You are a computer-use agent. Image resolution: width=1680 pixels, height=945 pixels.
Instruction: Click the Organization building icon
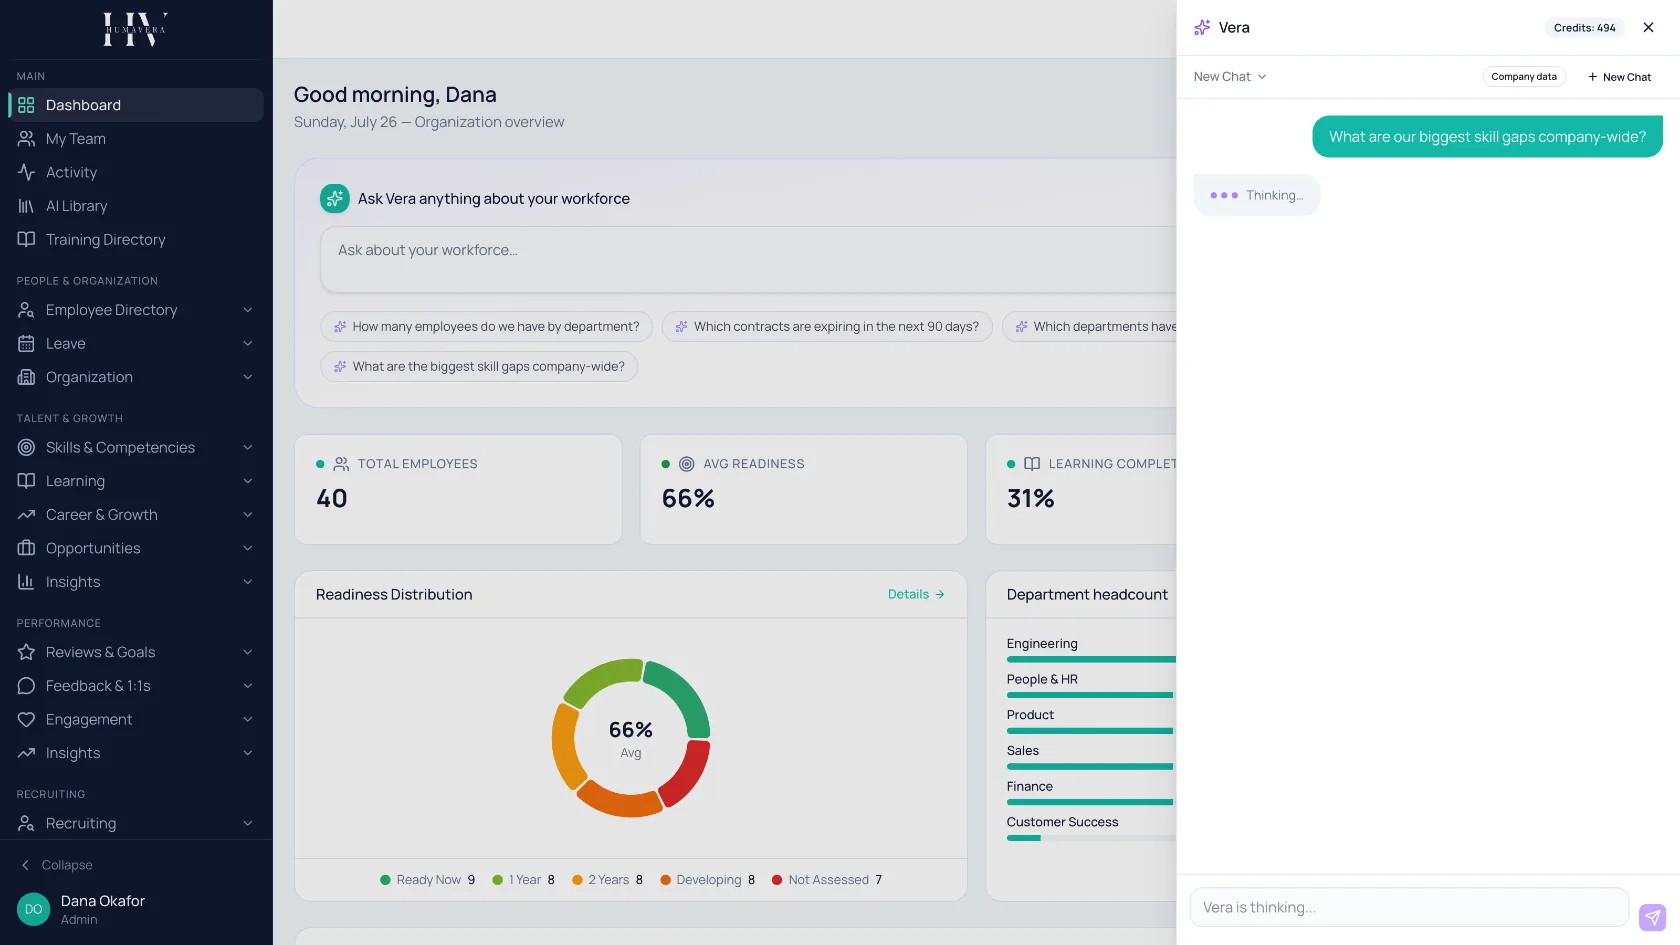(x=26, y=377)
